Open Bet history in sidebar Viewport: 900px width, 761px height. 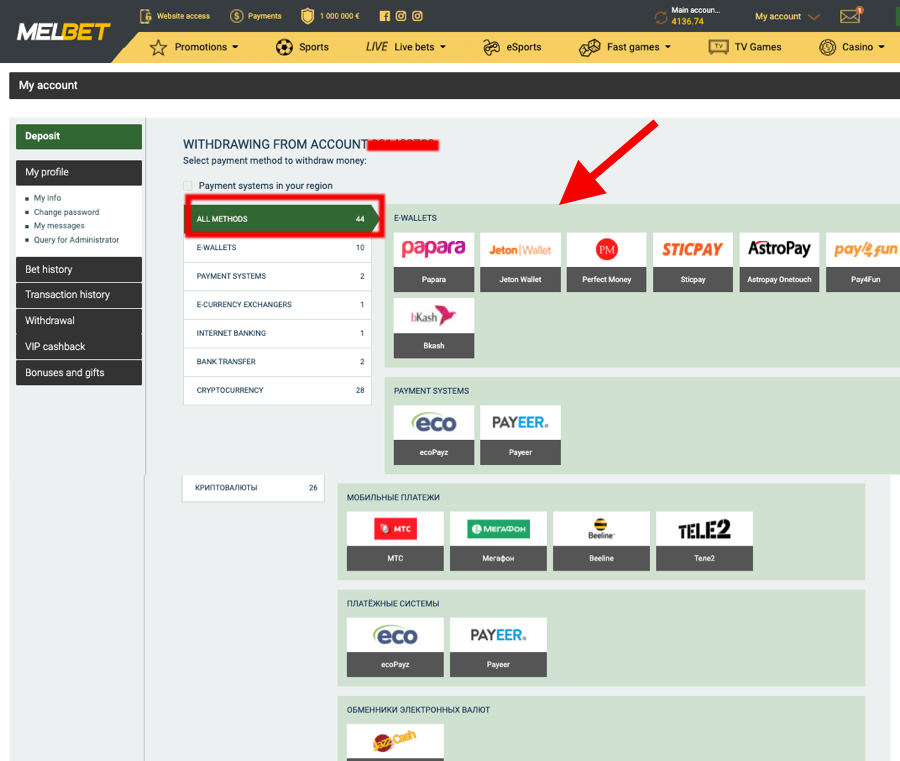click(x=78, y=269)
